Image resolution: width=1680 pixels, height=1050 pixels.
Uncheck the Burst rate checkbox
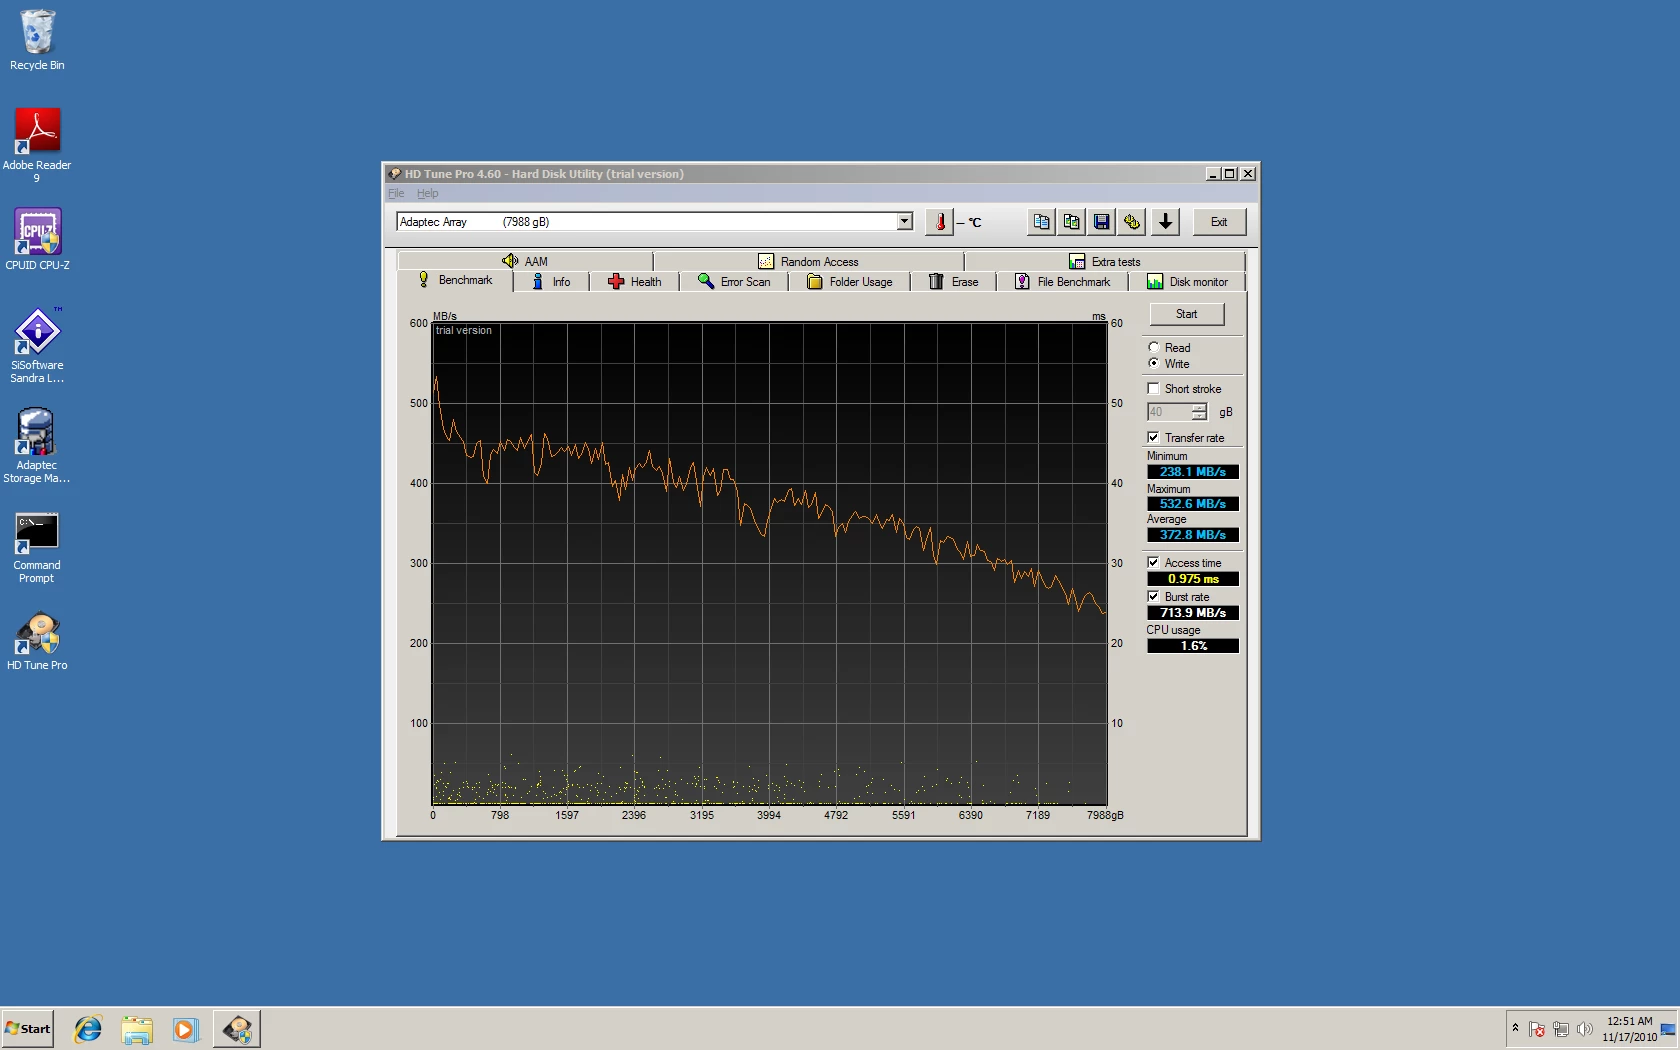click(x=1154, y=597)
